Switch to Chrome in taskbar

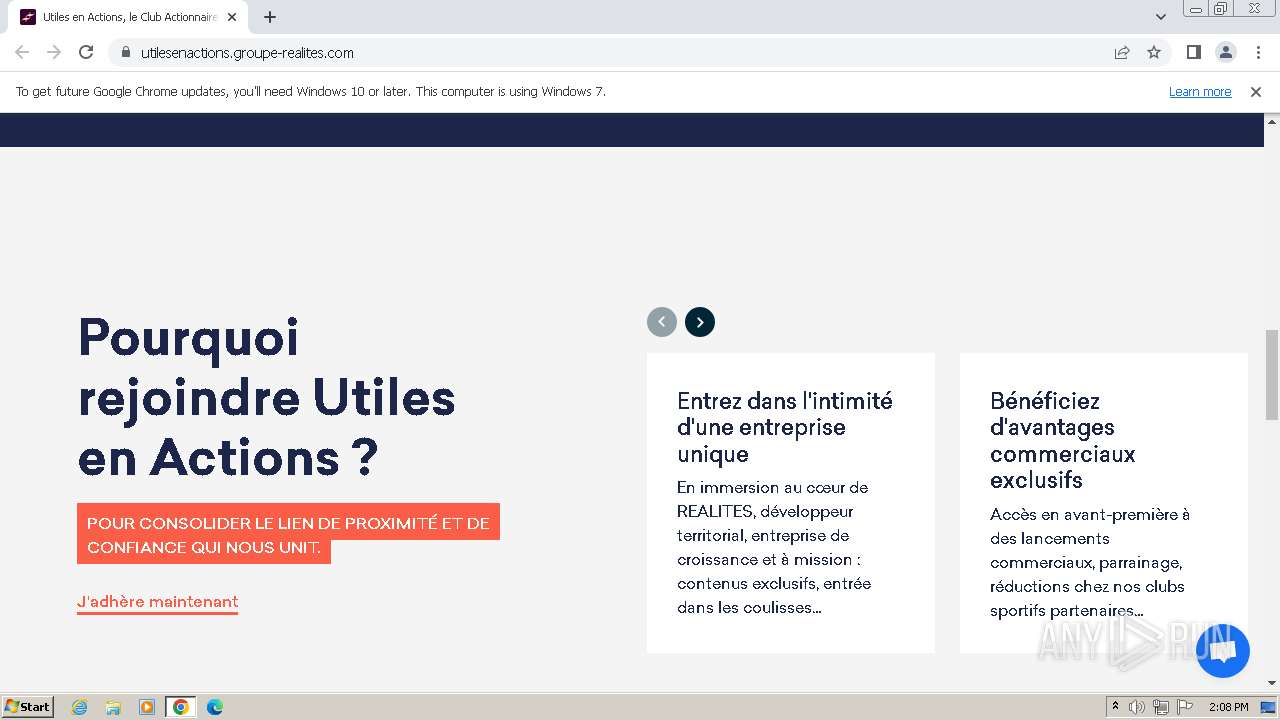[181, 707]
